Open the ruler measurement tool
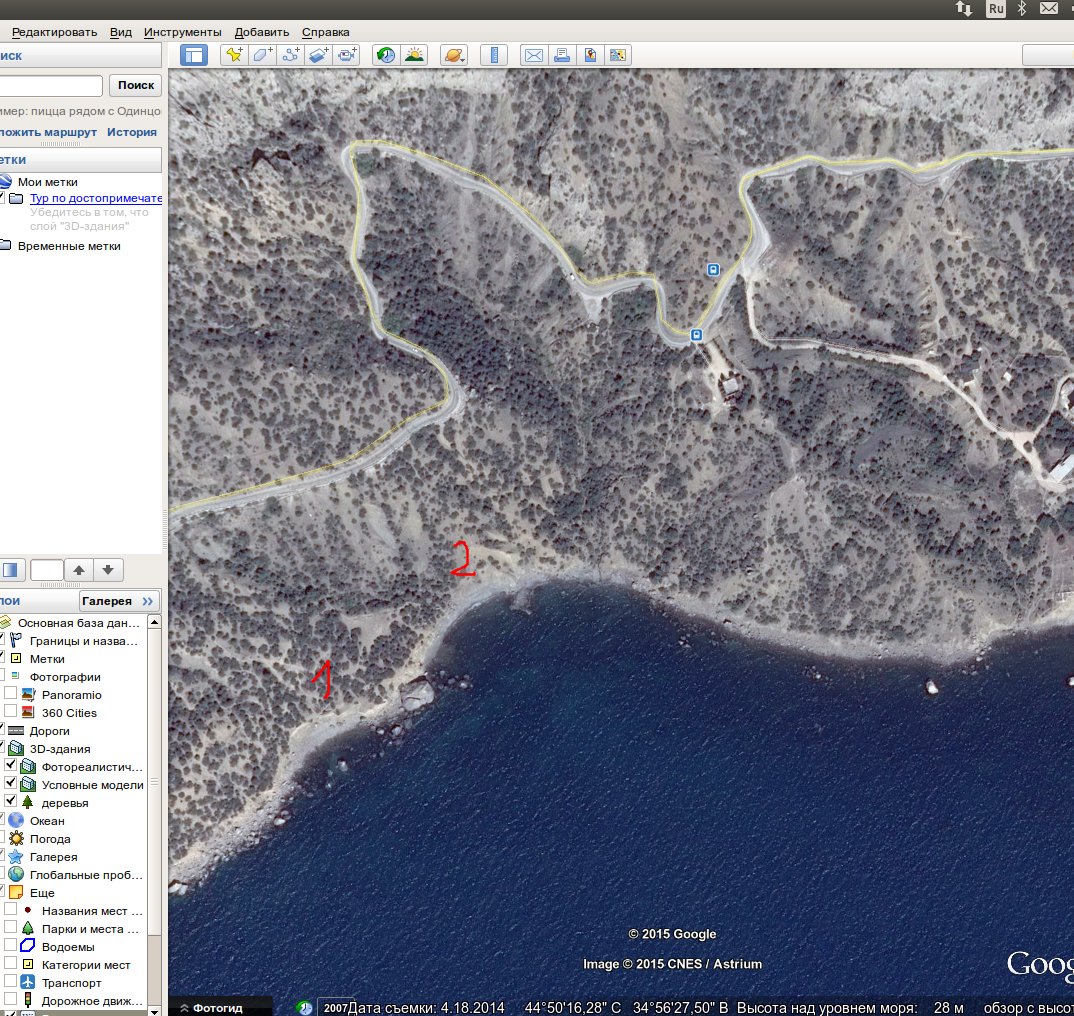The height and width of the screenshot is (1016, 1074). click(x=495, y=55)
